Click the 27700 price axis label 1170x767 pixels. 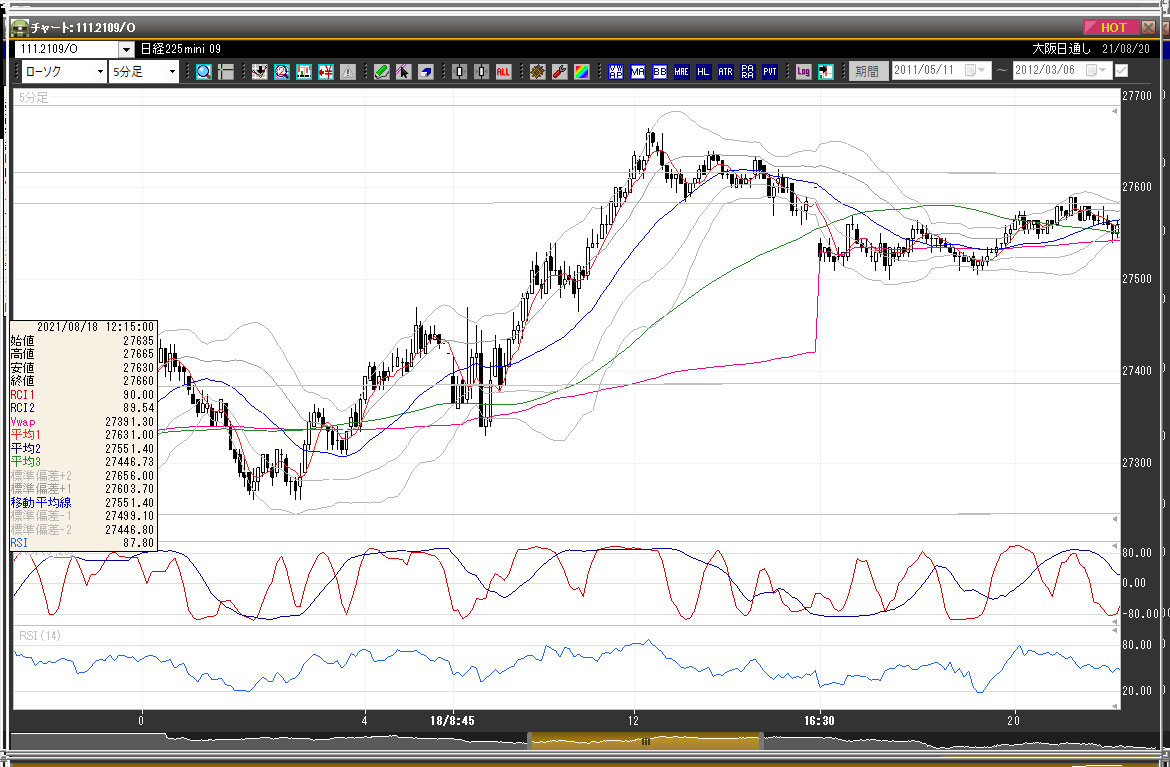point(1137,96)
